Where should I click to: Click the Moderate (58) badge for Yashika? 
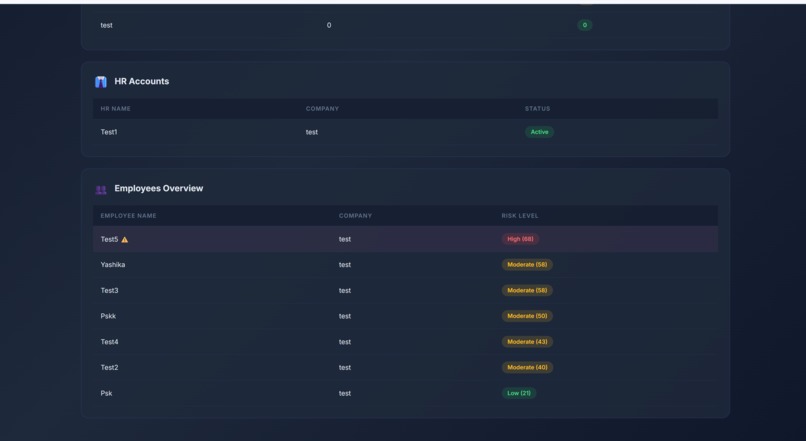click(x=527, y=265)
